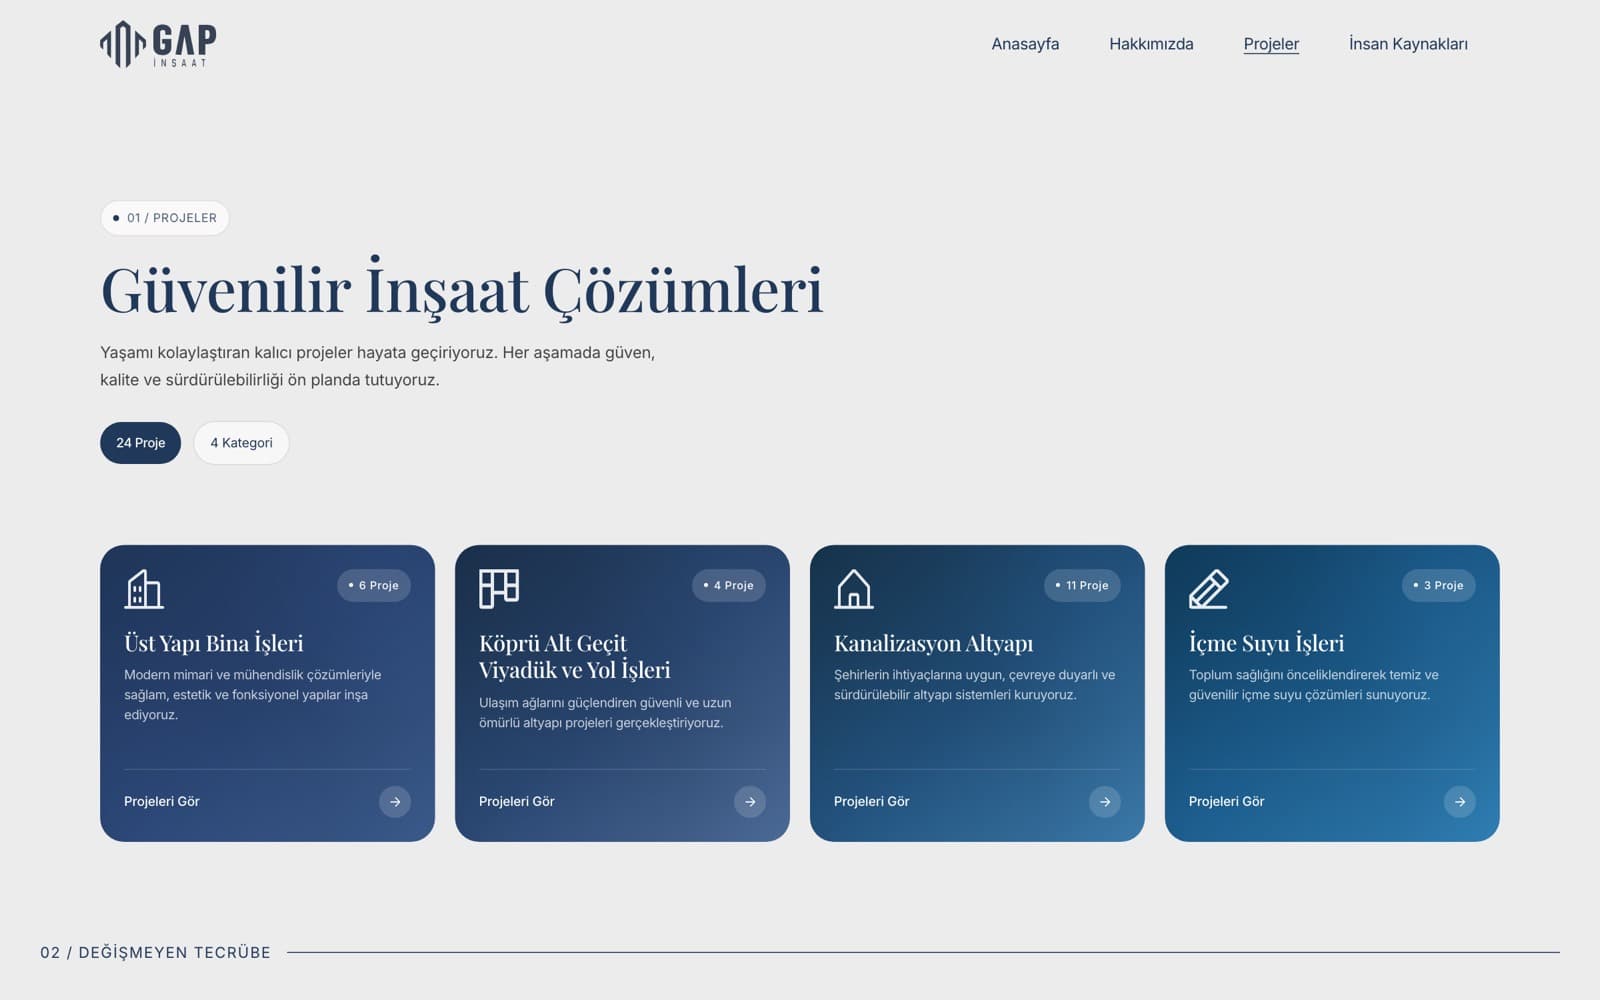Click the building icon on Üst Yapı card
The image size is (1600, 1000).
click(144, 589)
